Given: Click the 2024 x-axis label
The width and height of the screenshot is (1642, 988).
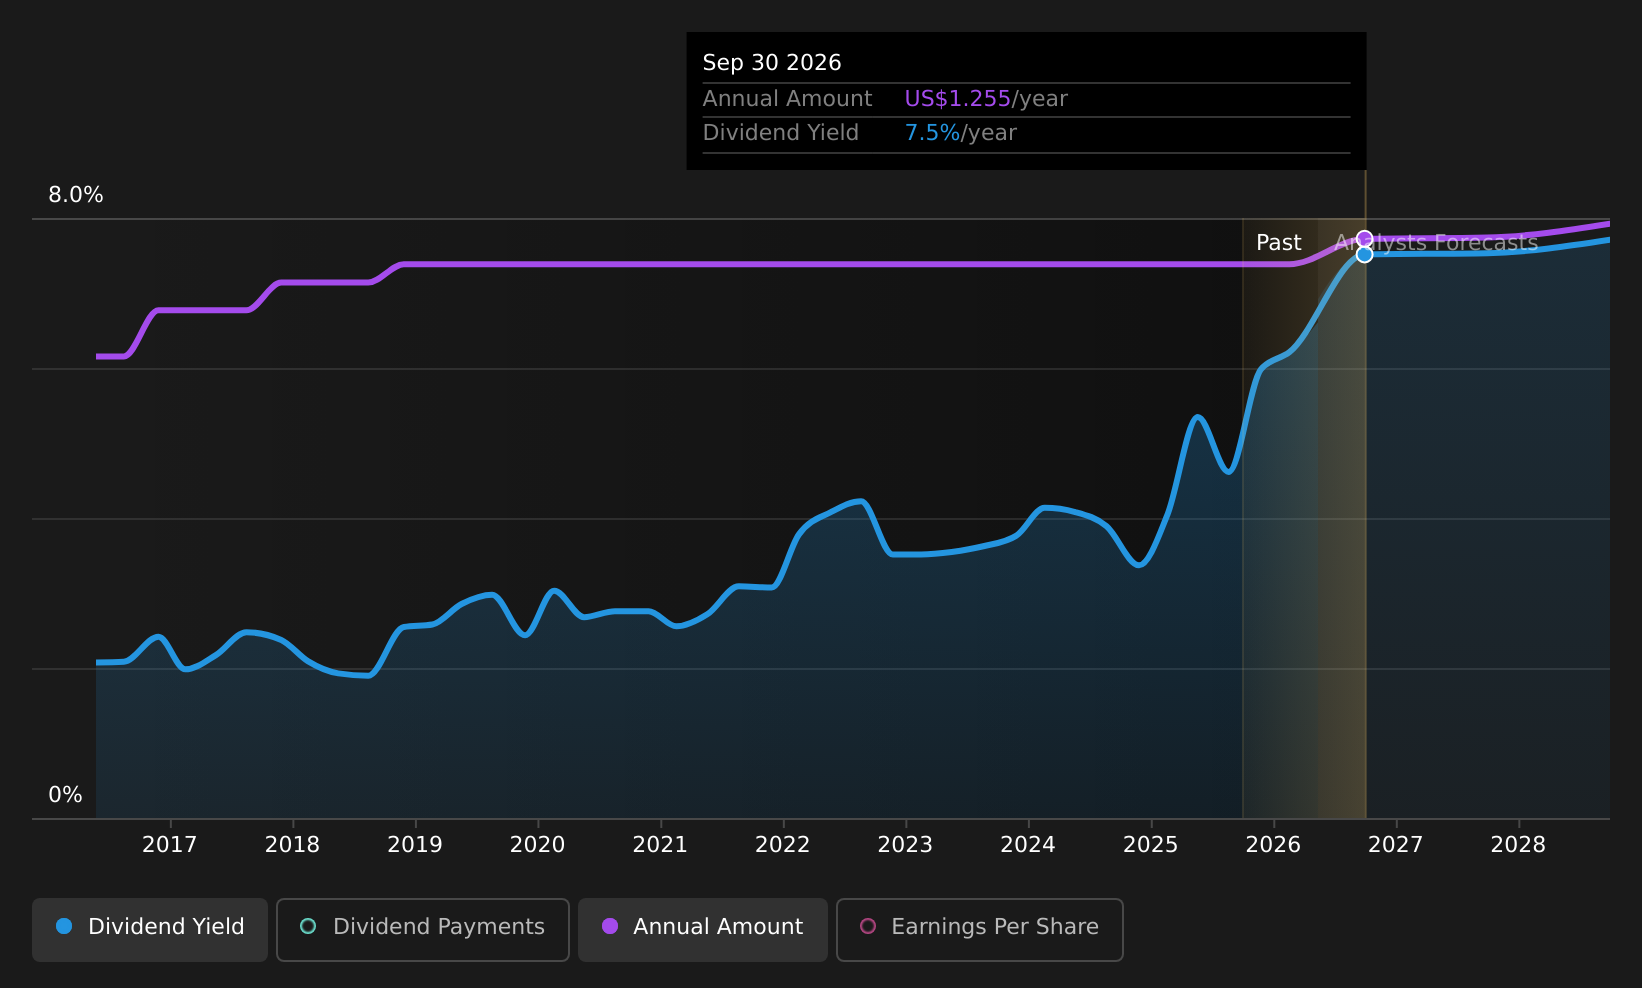Looking at the screenshot, I should click(x=1028, y=845).
